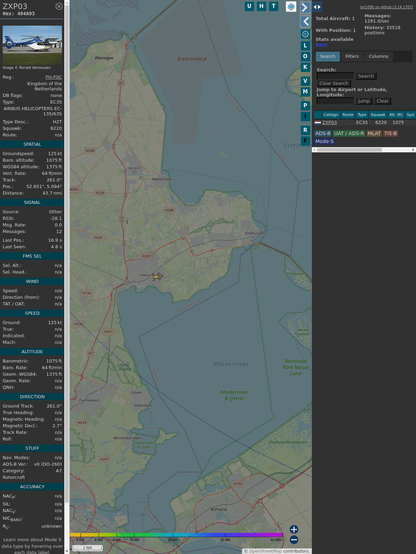Image resolution: width=416 pixels, height=554 pixels.
Task: Click the H map button
Action: point(261,6)
